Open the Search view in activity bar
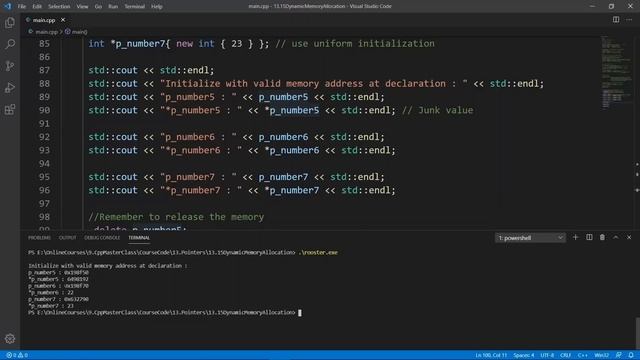 click(10, 44)
